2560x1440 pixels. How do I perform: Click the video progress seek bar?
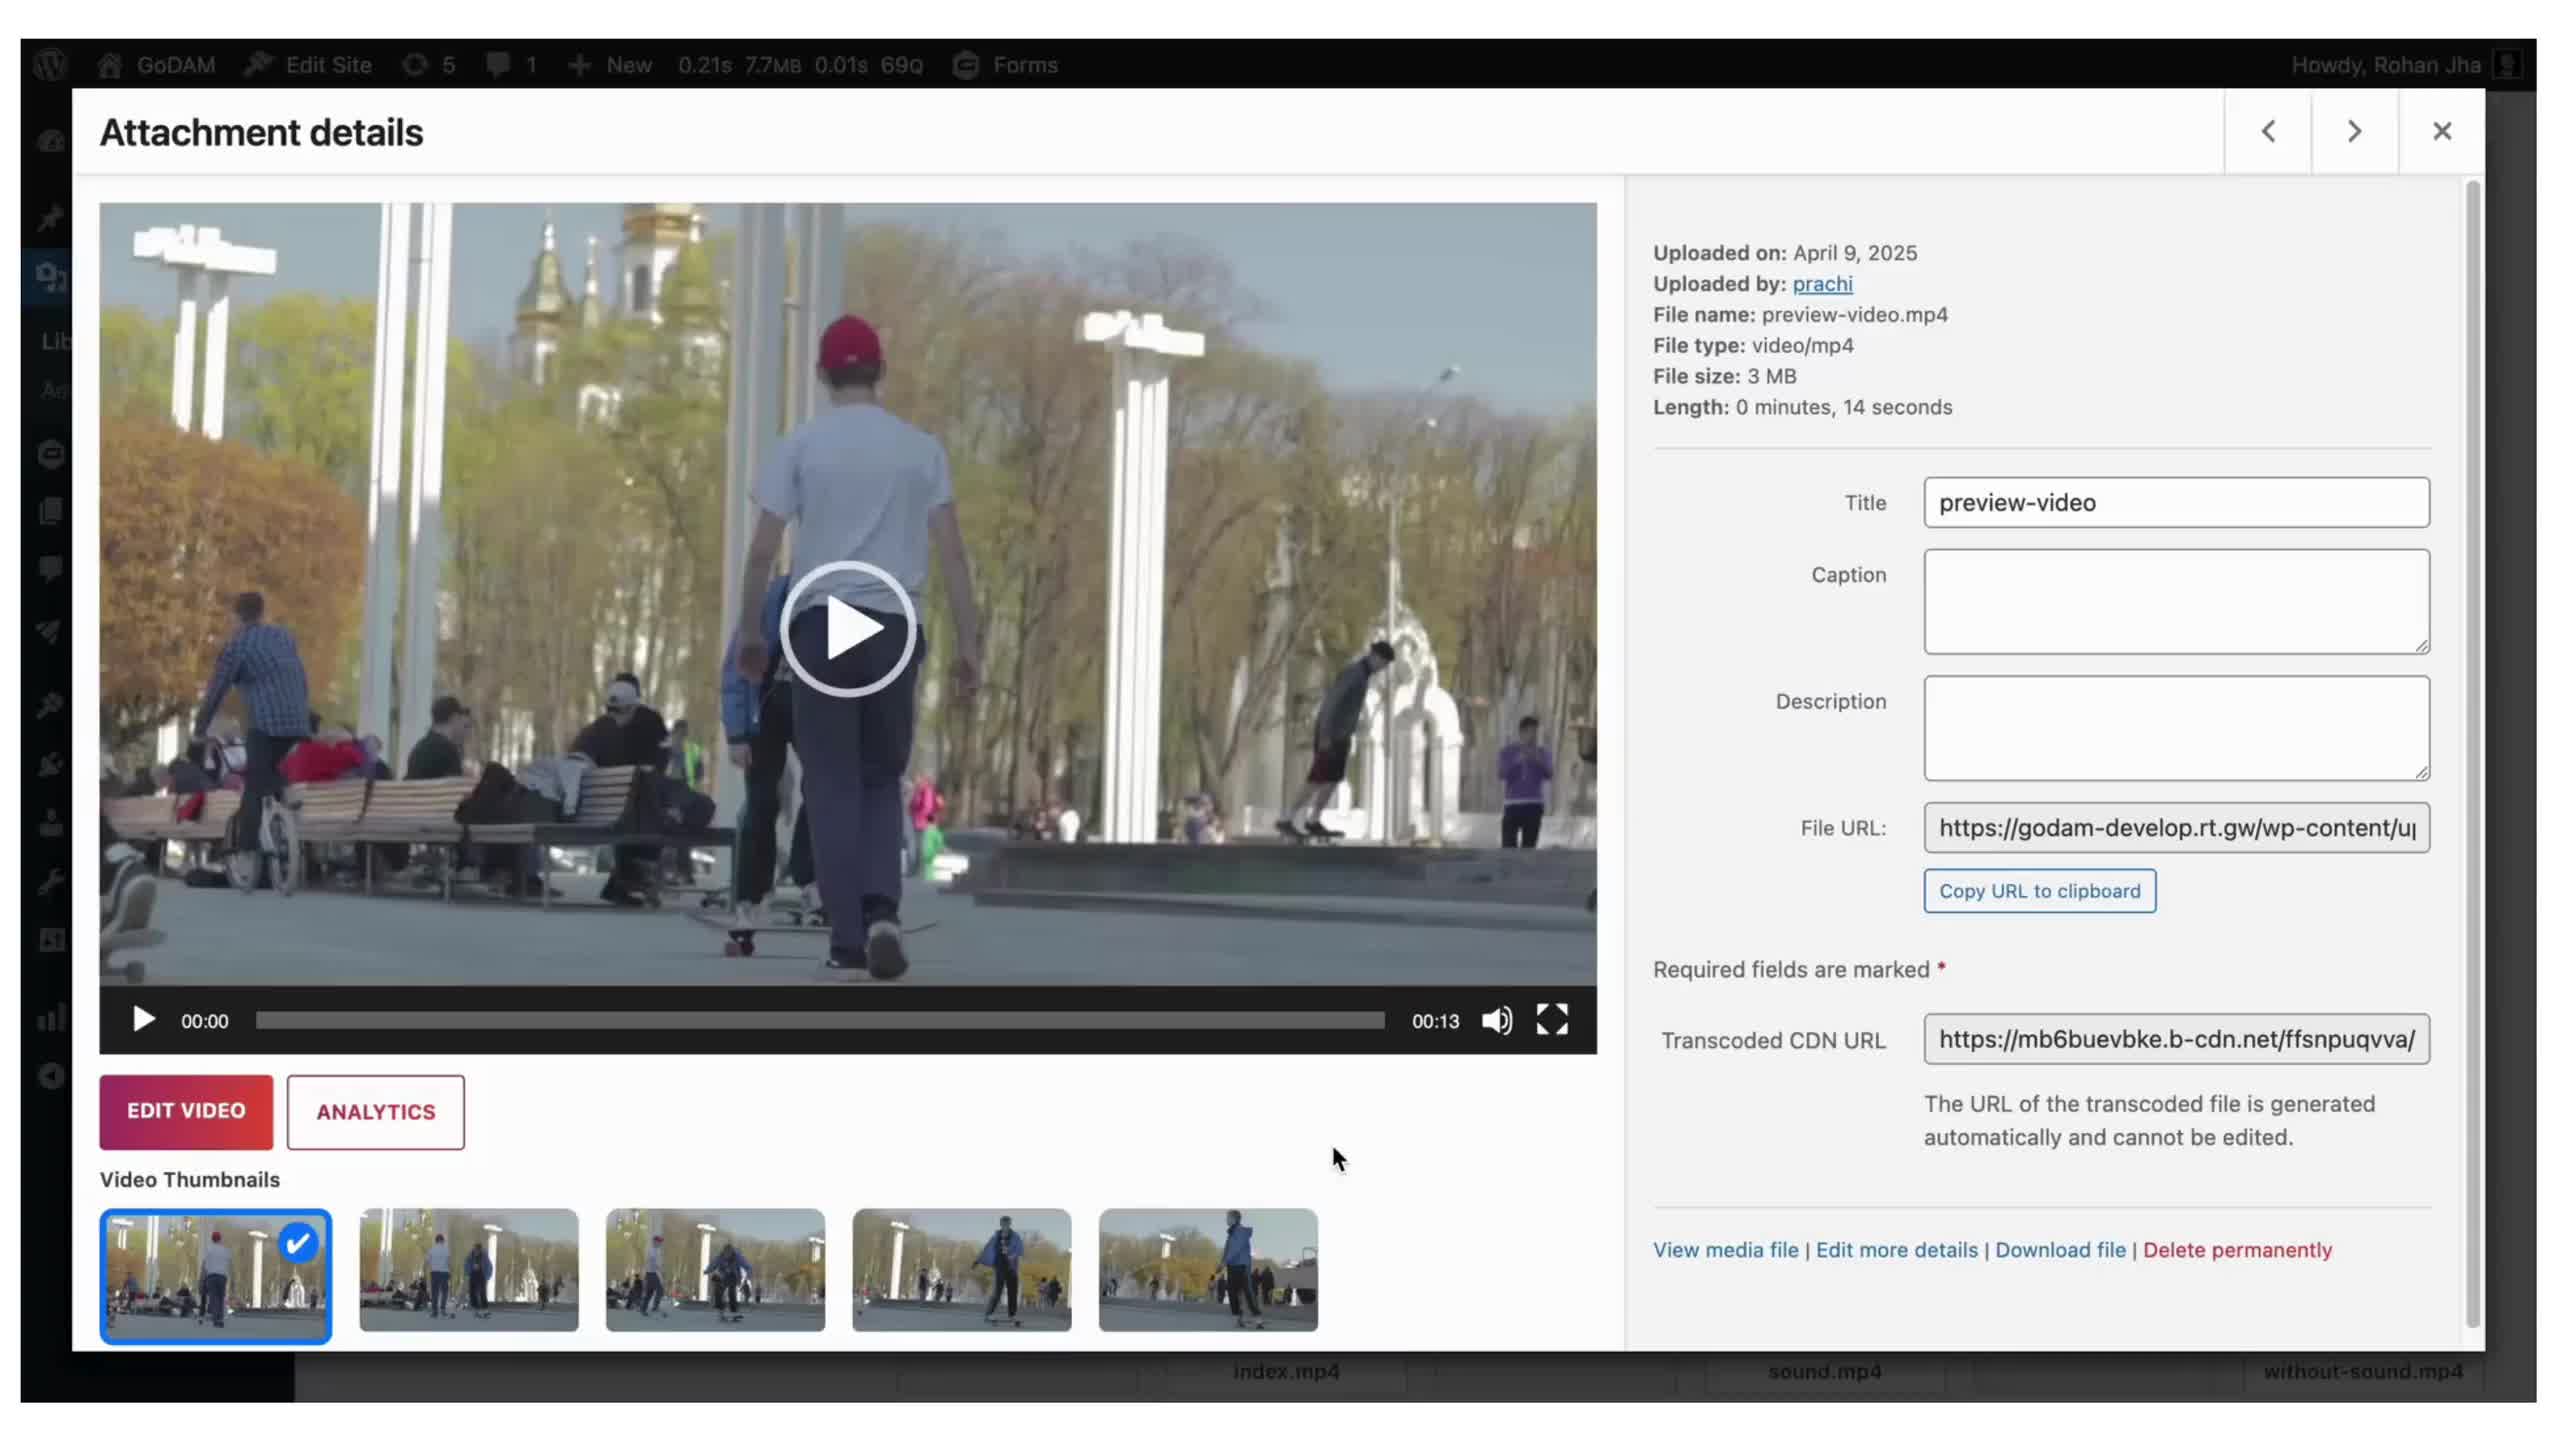[820, 1020]
